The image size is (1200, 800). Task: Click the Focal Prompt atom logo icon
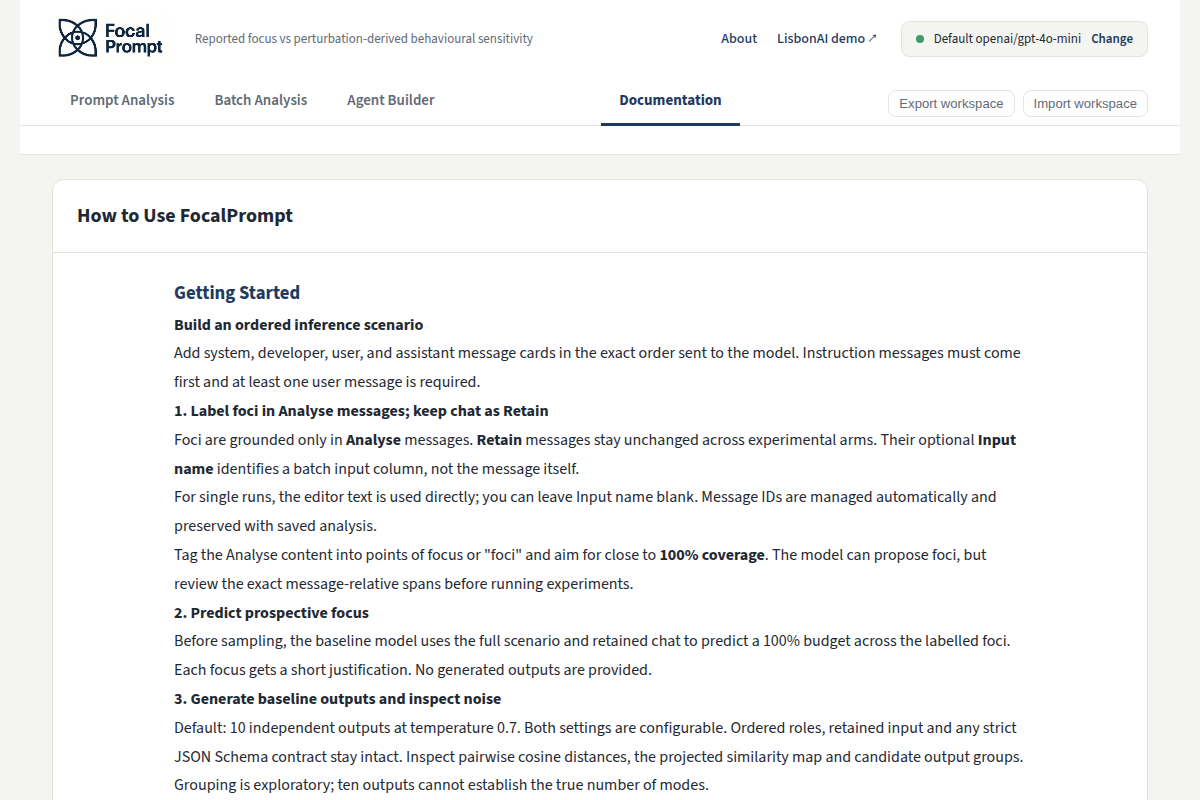(77, 38)
